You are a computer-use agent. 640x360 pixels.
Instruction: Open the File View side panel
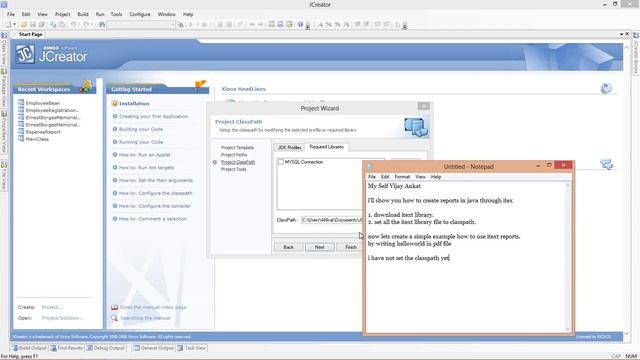point(4,176)
